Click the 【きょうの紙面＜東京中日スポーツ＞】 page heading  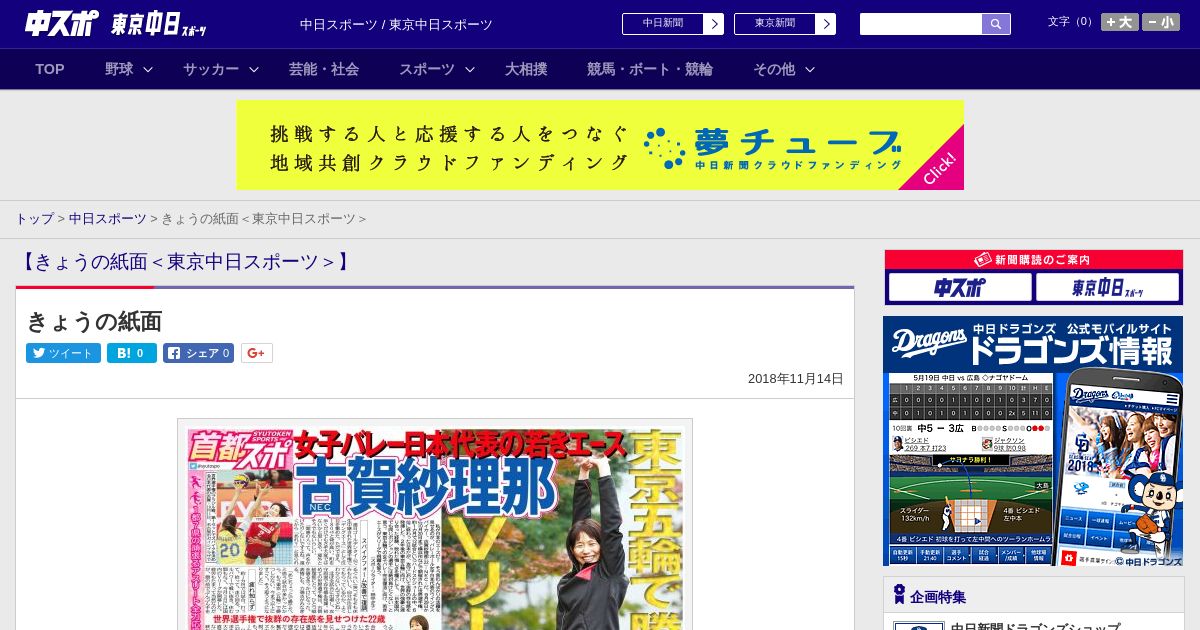point(186,262)
